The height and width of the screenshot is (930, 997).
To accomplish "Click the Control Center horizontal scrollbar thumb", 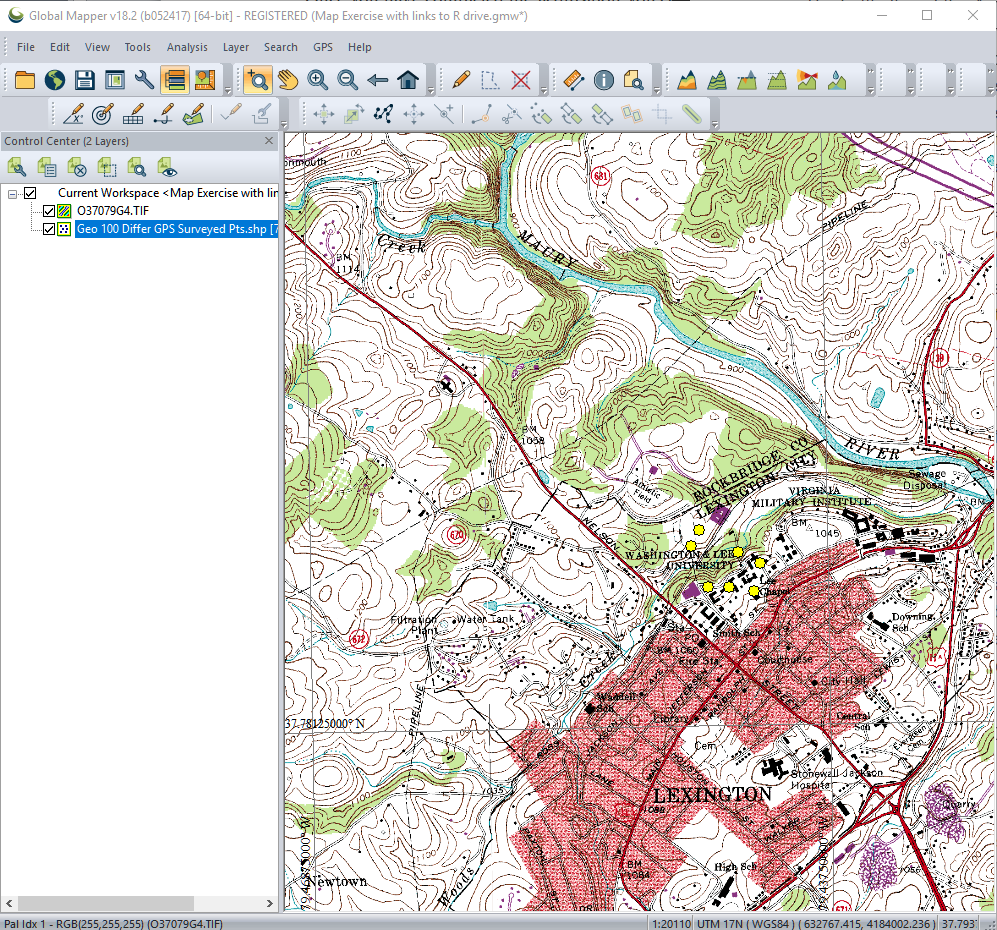I will coord(106,903).
